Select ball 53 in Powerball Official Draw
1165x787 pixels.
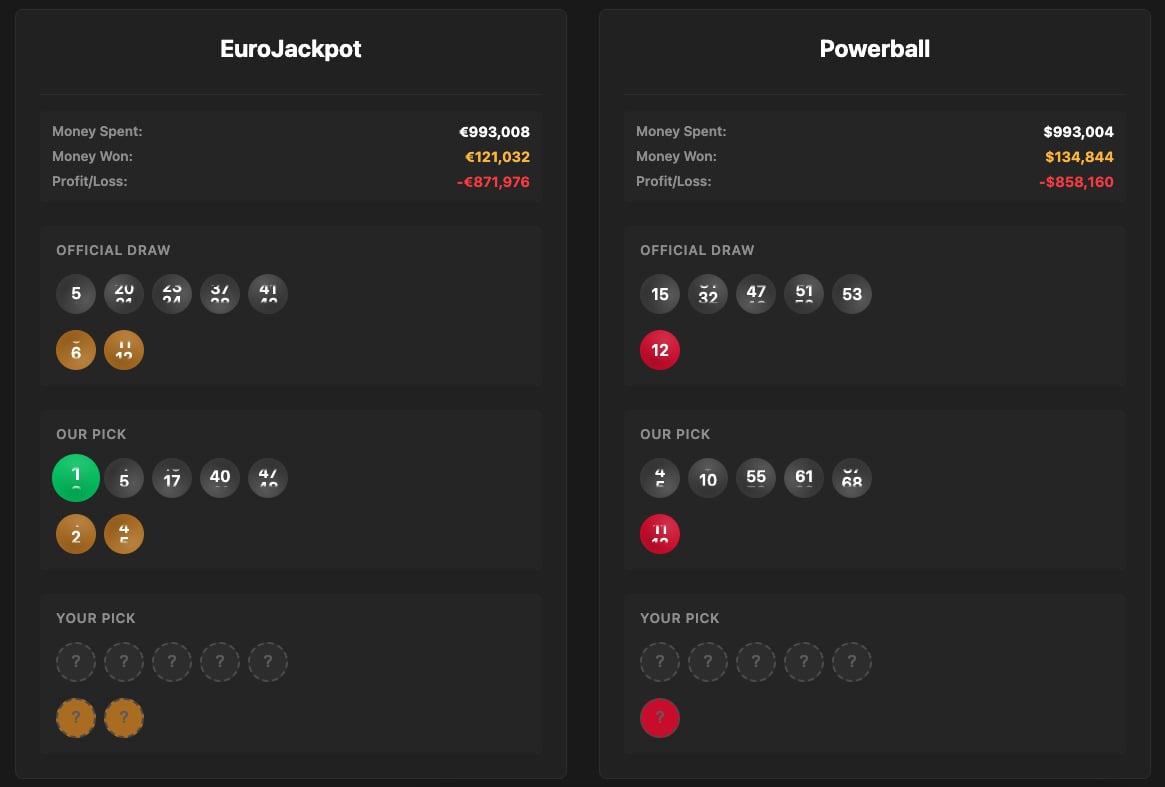pos(852,294)
